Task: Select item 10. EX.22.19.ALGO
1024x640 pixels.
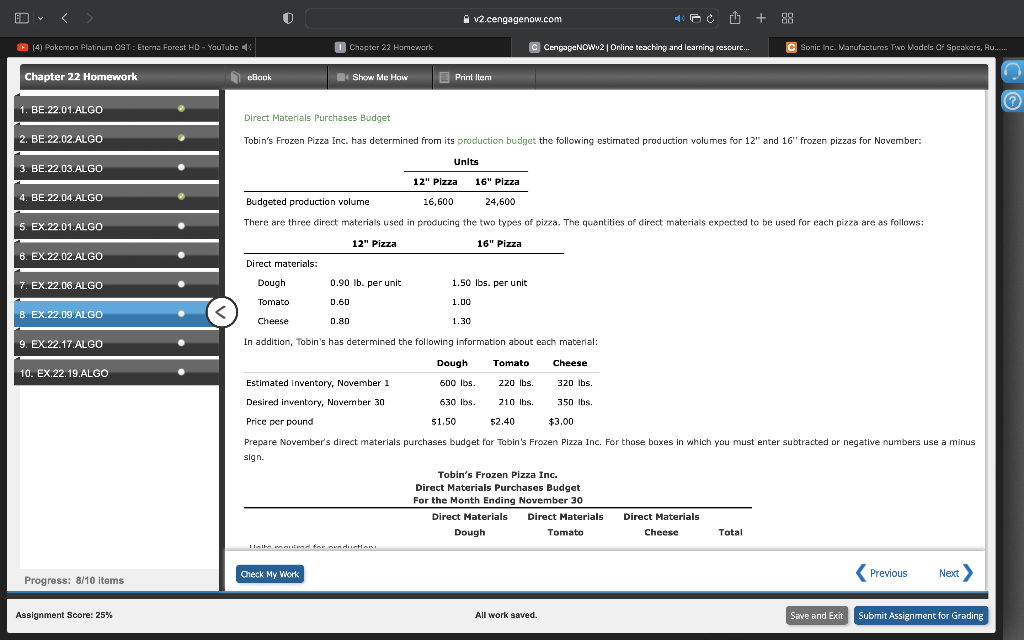Action: 116,373
